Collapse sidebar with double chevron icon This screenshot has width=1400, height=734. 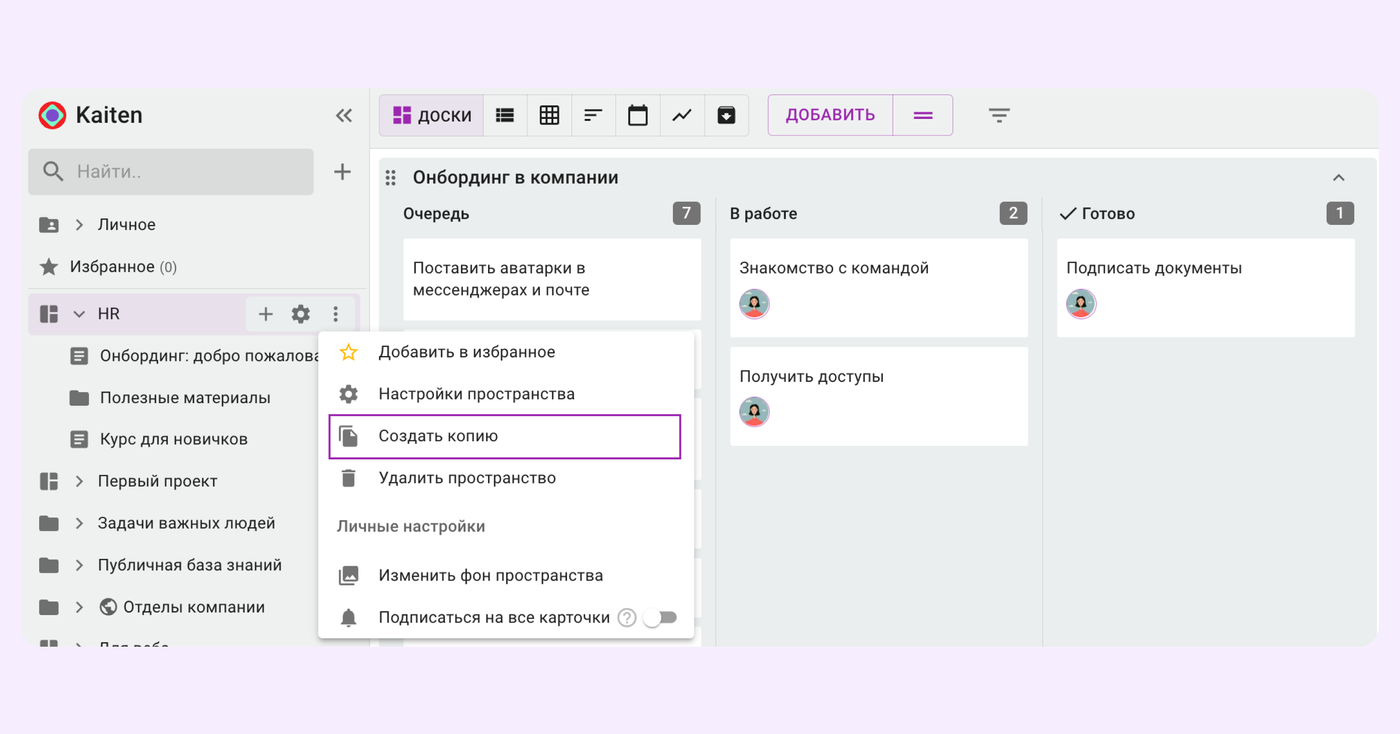(x=343, y=116)
